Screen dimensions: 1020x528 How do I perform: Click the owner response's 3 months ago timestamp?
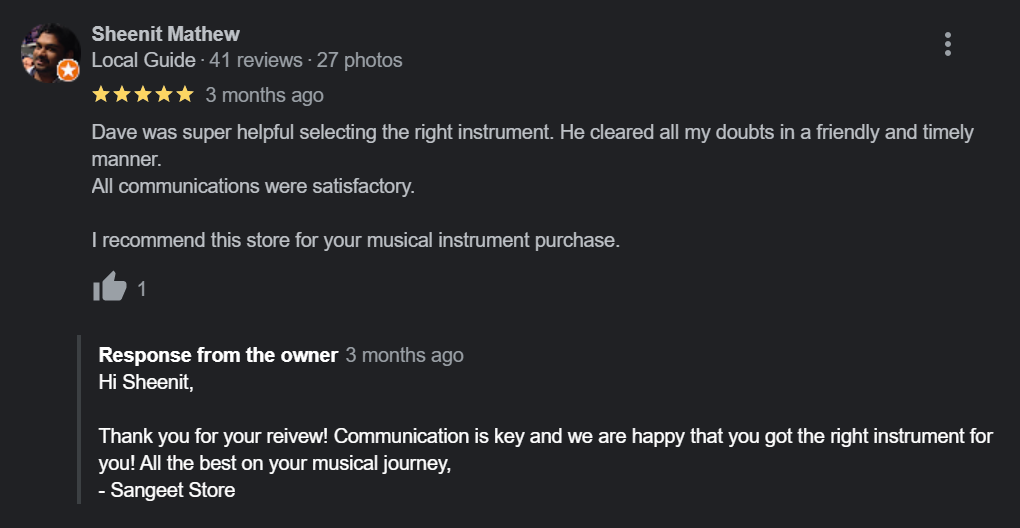404,355
